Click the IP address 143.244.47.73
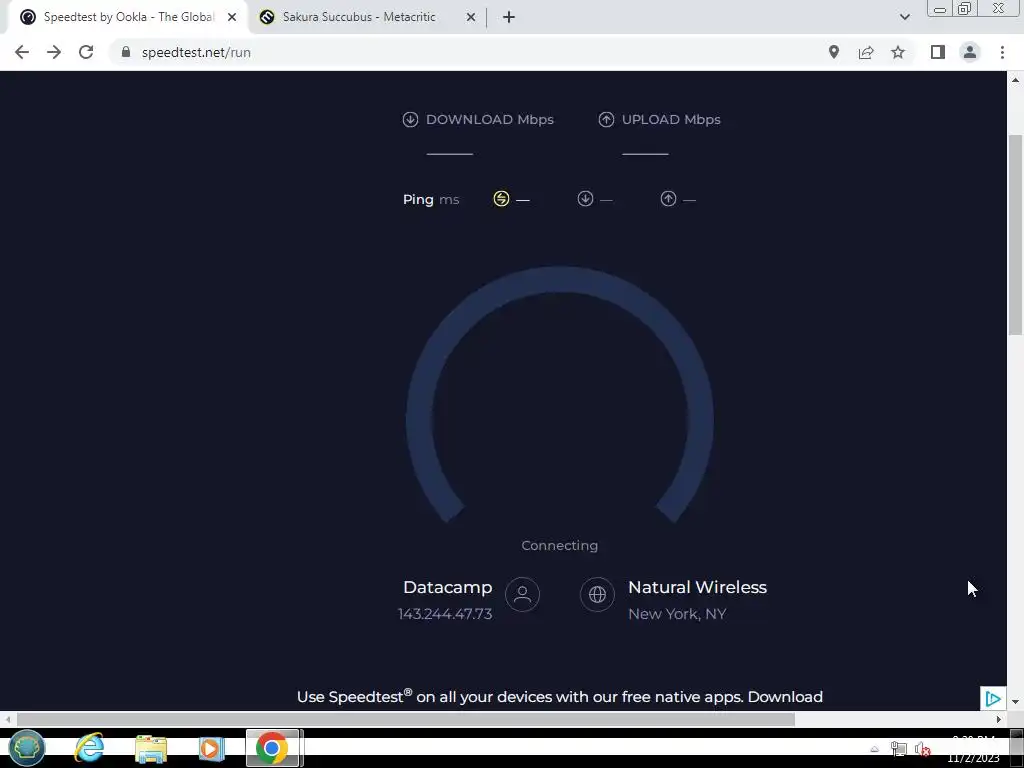 [x=445, y=614]
